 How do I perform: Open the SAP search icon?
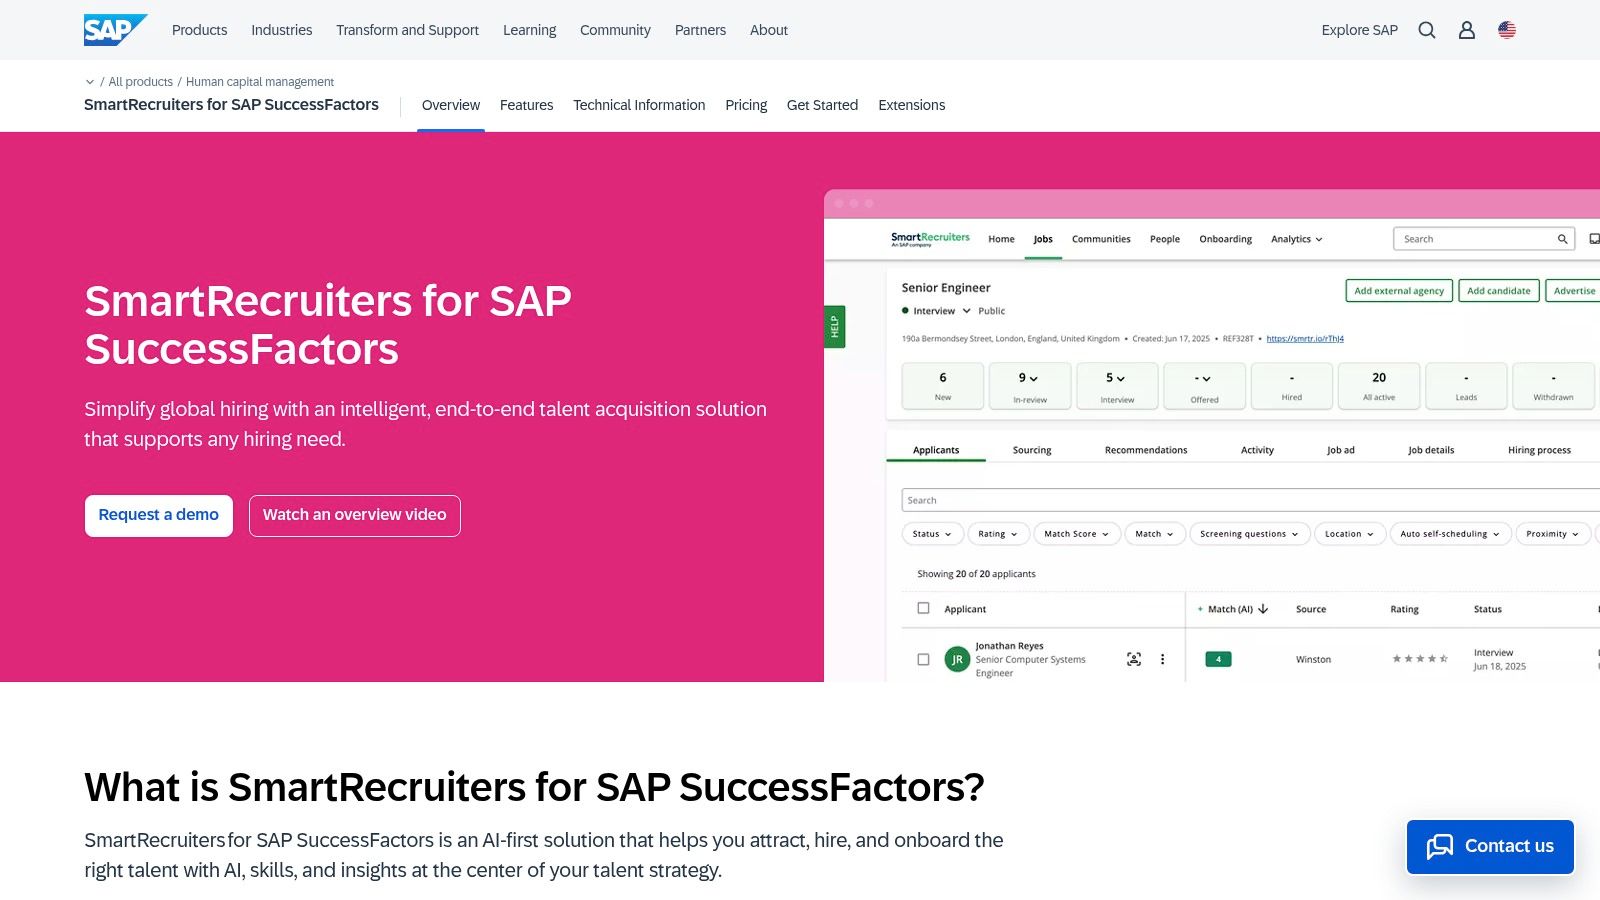click(1426, 30)
